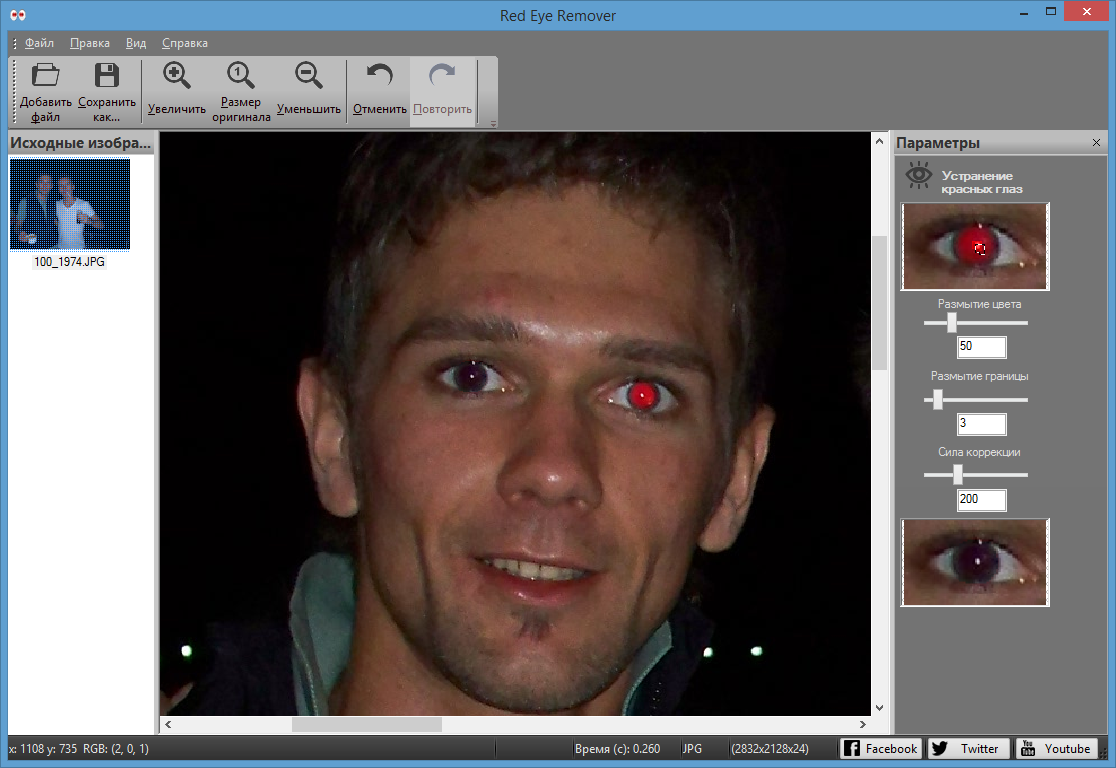Open the Twitter link in status bar
Image resolution: width=1116 pixels, height=768 pixels.
pos(967,748)
